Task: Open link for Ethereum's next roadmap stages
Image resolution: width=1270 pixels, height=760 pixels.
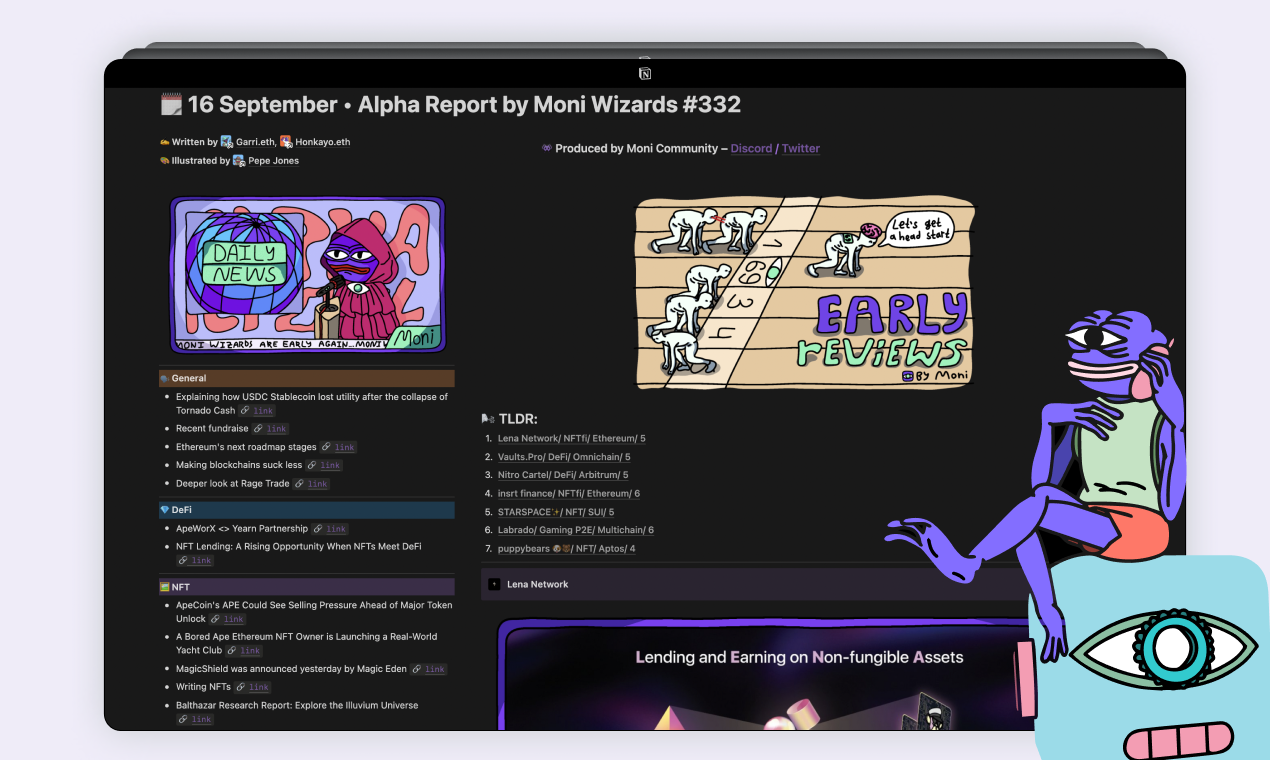Action: point(338,447)
